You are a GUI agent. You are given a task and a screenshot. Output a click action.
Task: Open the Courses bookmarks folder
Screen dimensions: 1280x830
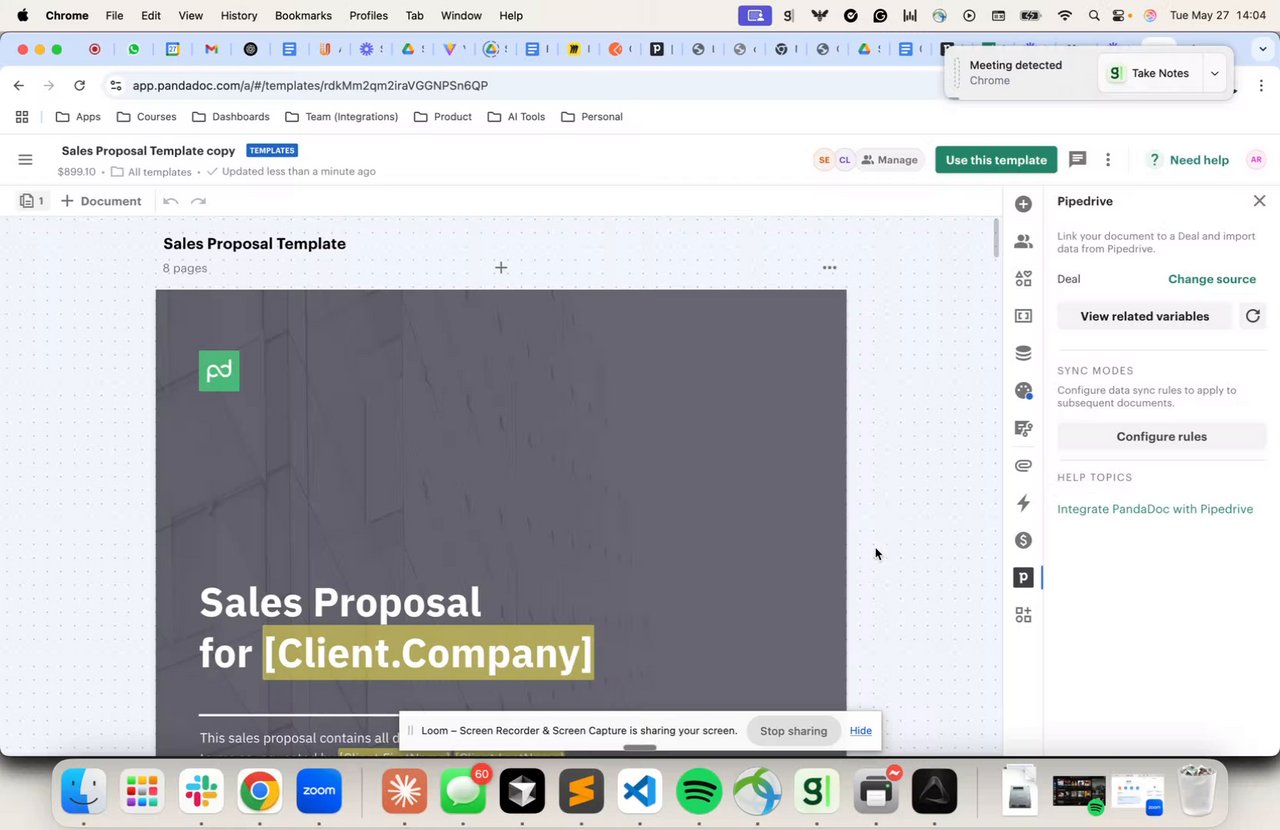[x=146, y=117]
